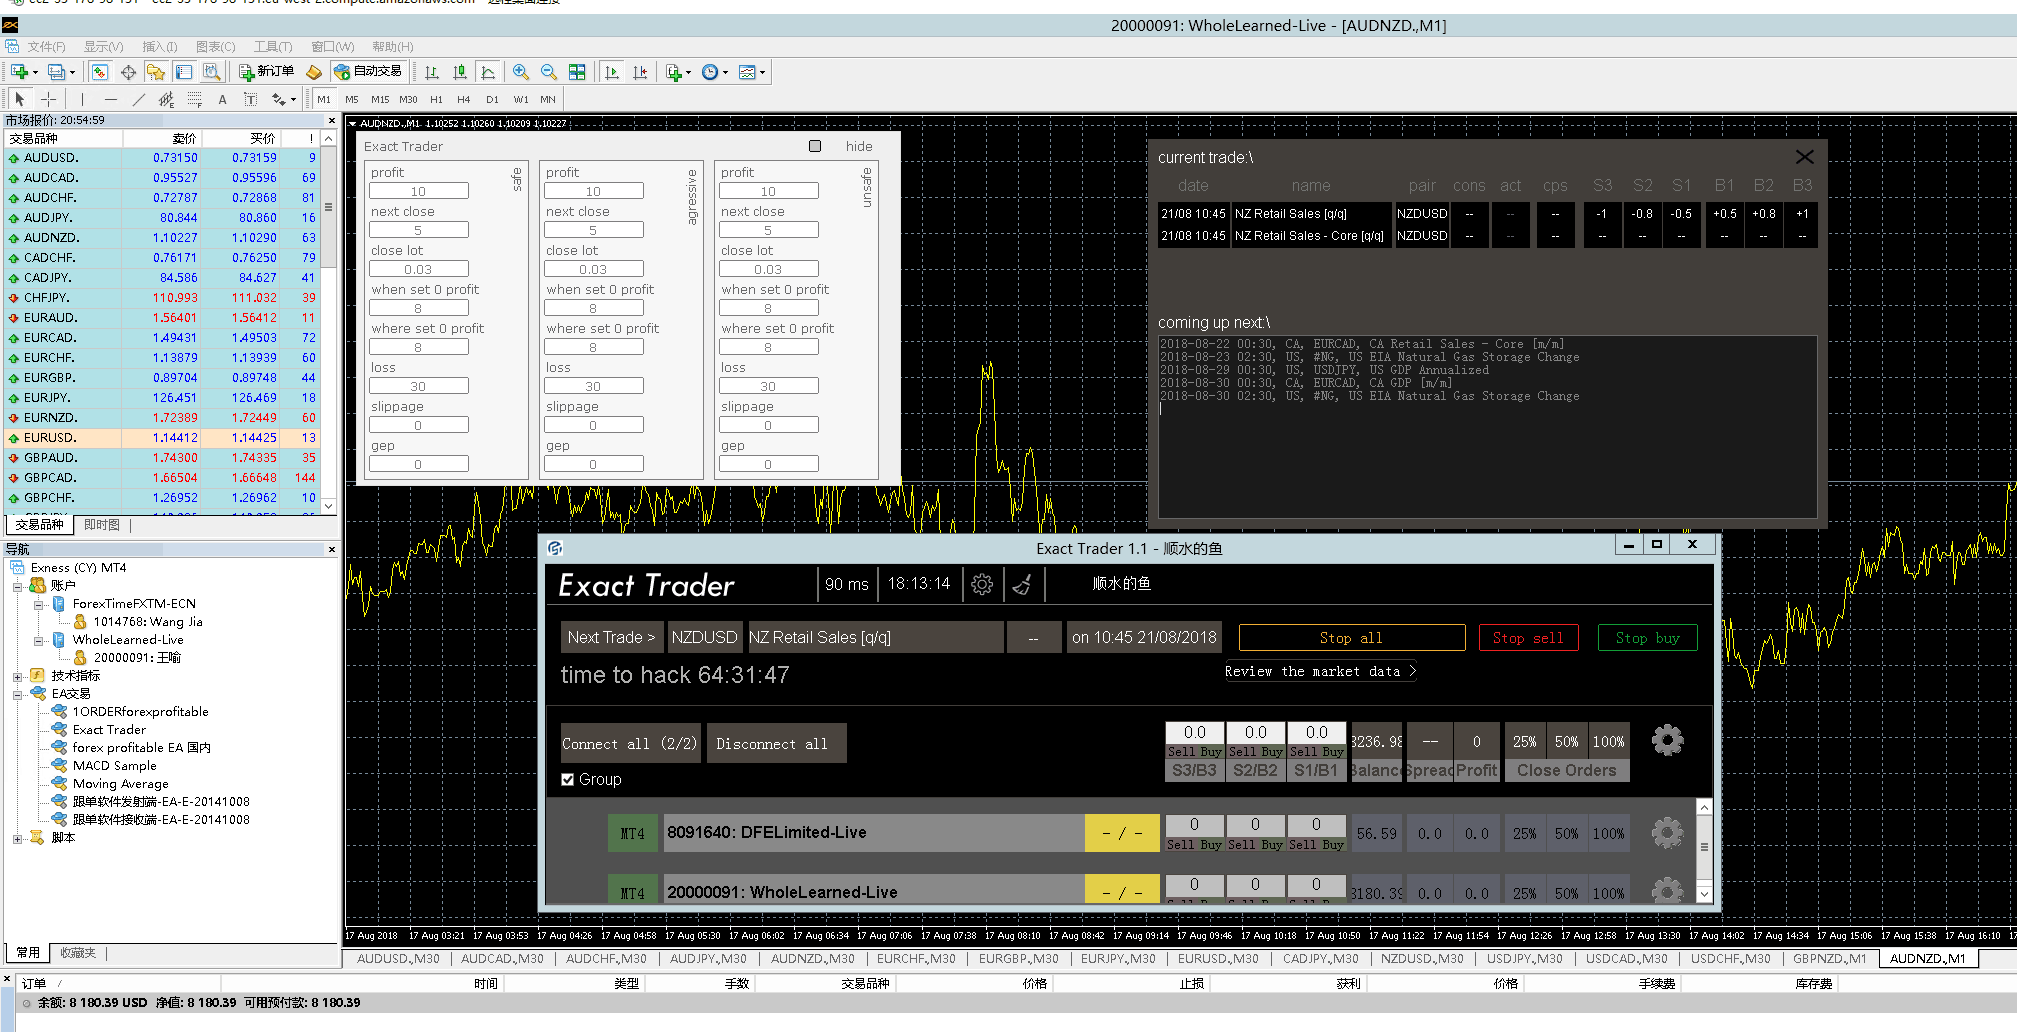The width and height of the screenshot is (2017, 1032).
Task: Open the 图表(C) menu
Action: [x=215, y=47]
